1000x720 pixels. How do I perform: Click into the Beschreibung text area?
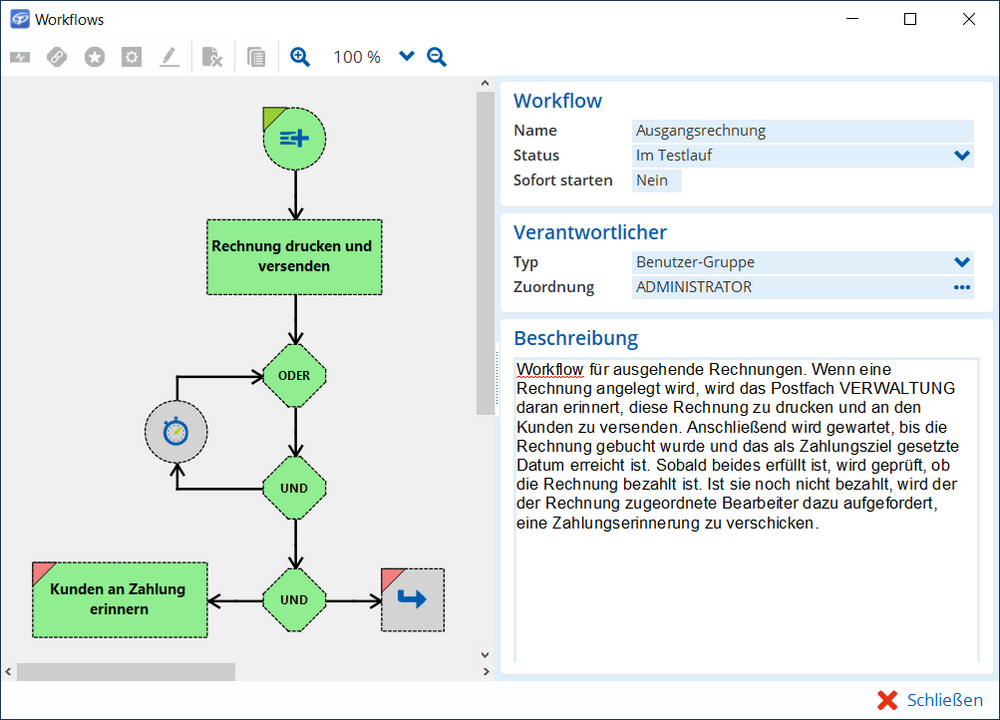tap(746, 510)
